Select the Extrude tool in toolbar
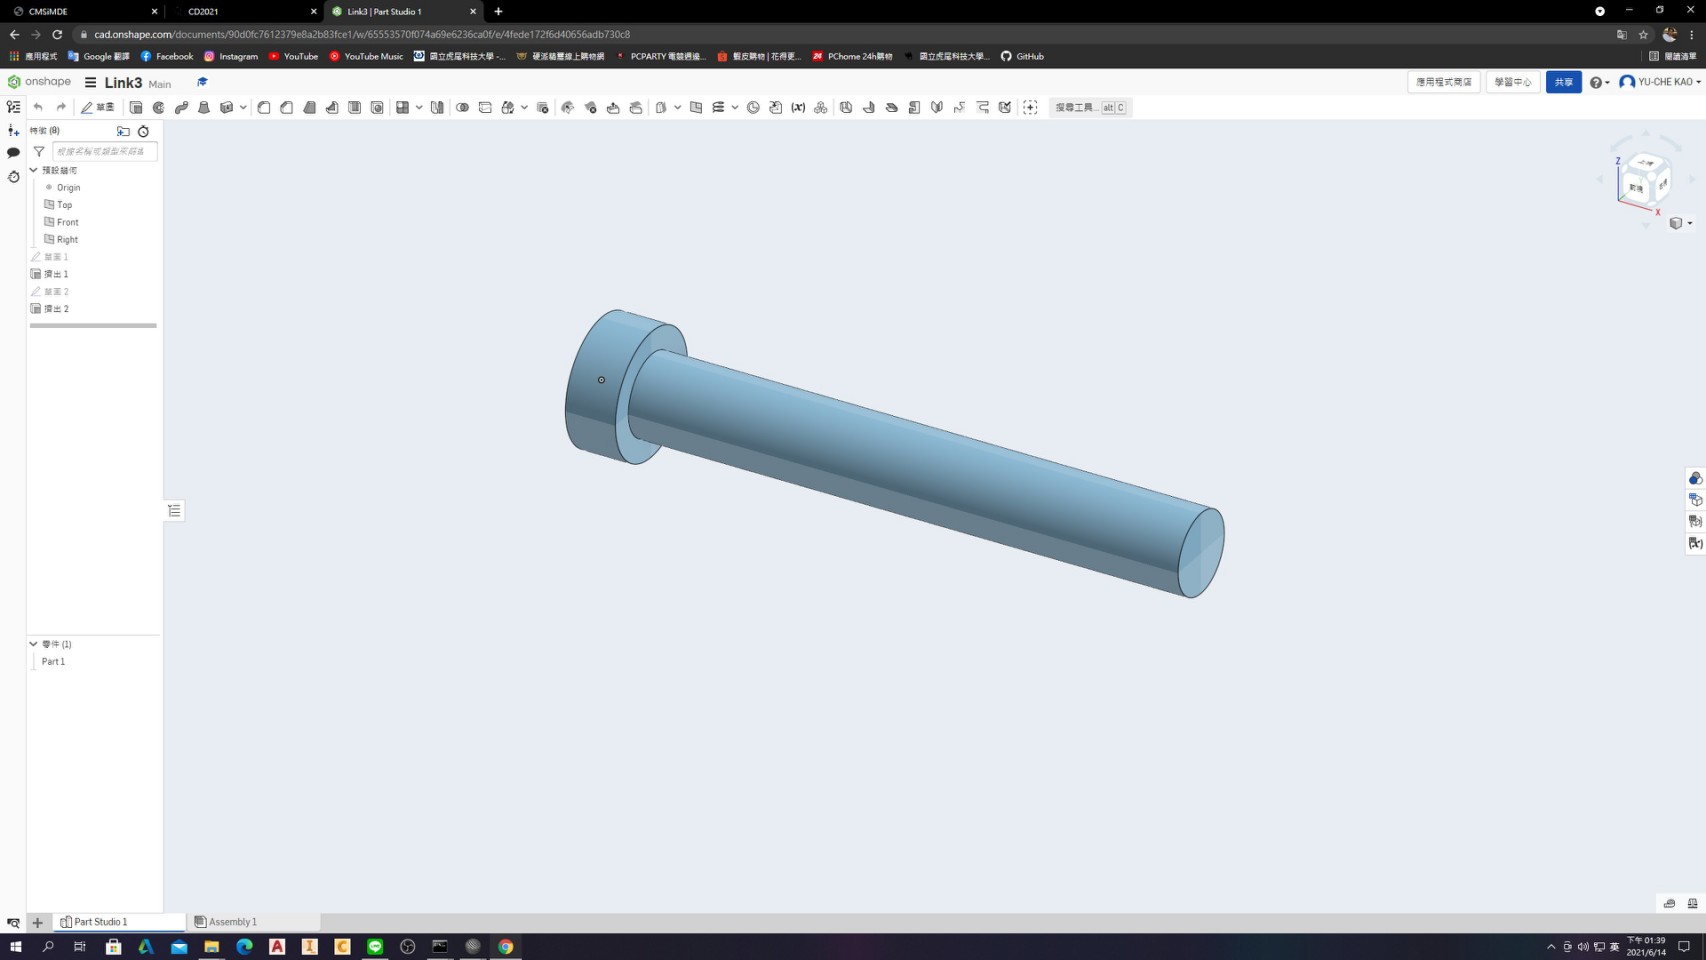The height and width of the screenshot is (960, 1706). [x=136, y=107]
